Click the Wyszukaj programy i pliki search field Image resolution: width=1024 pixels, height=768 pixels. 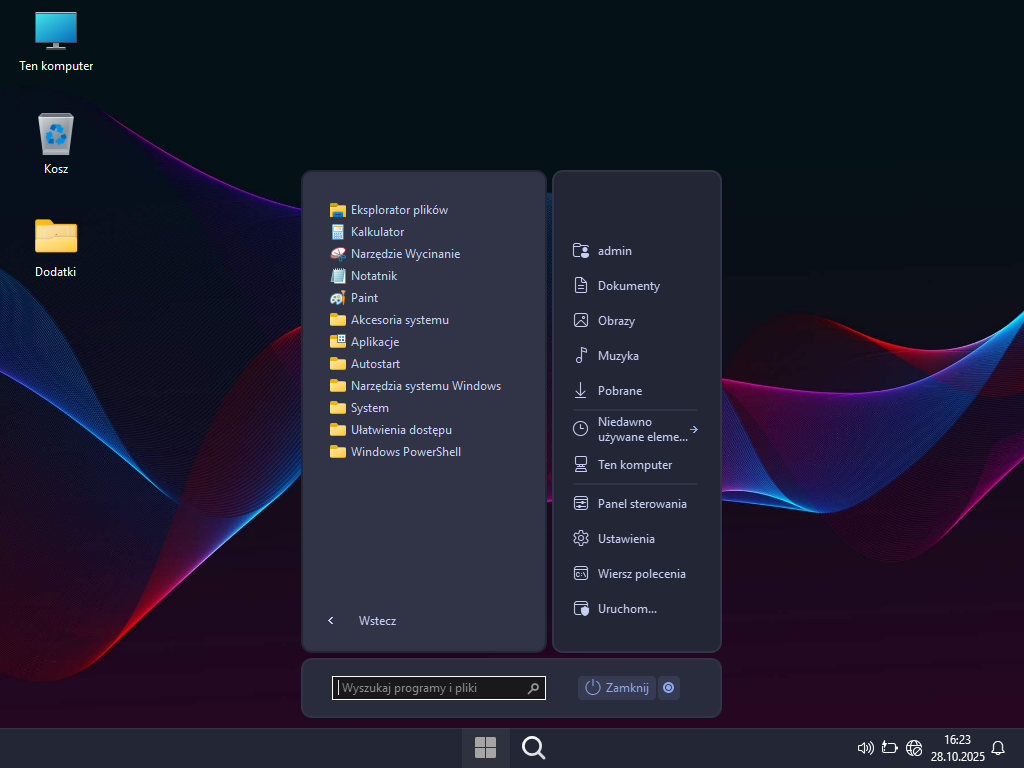(x=430, y=688)
